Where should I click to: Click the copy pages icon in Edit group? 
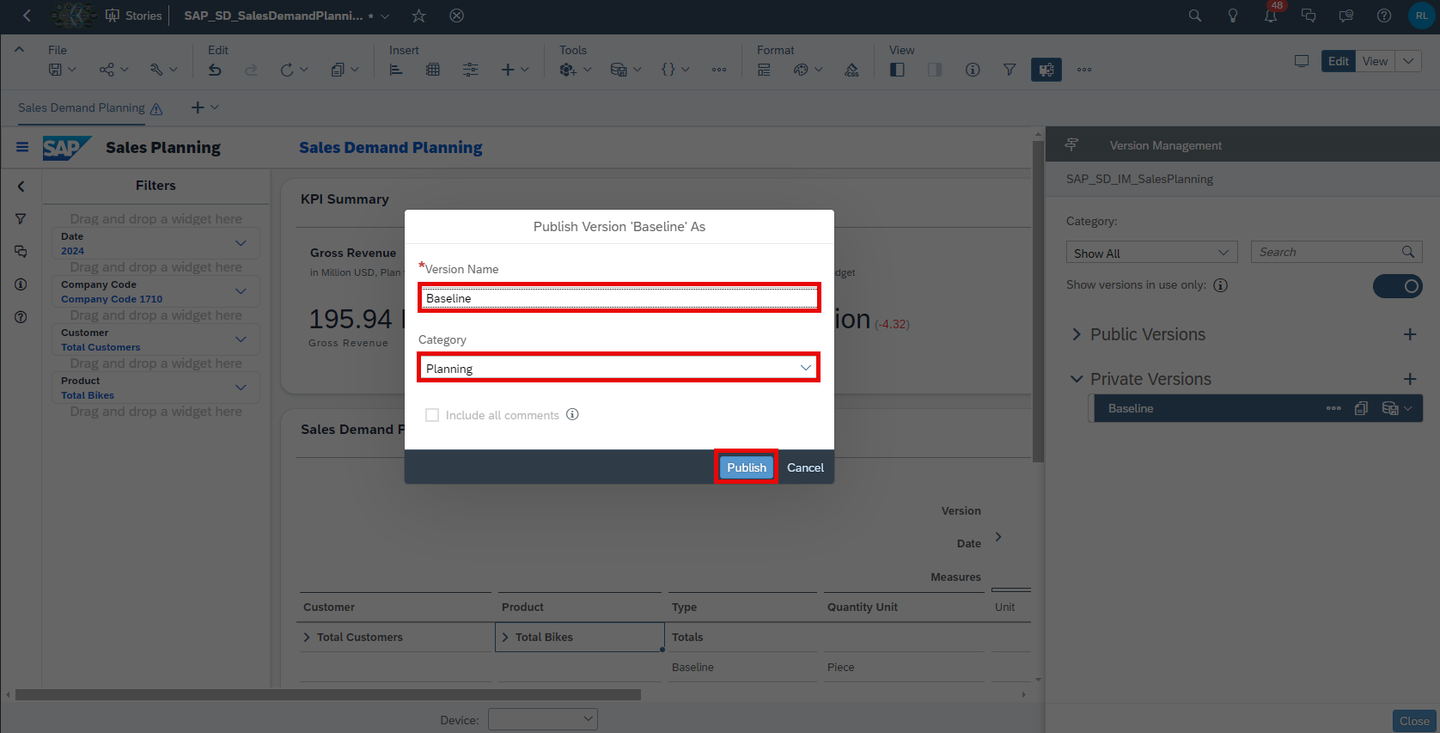click(x=338, y=70)
